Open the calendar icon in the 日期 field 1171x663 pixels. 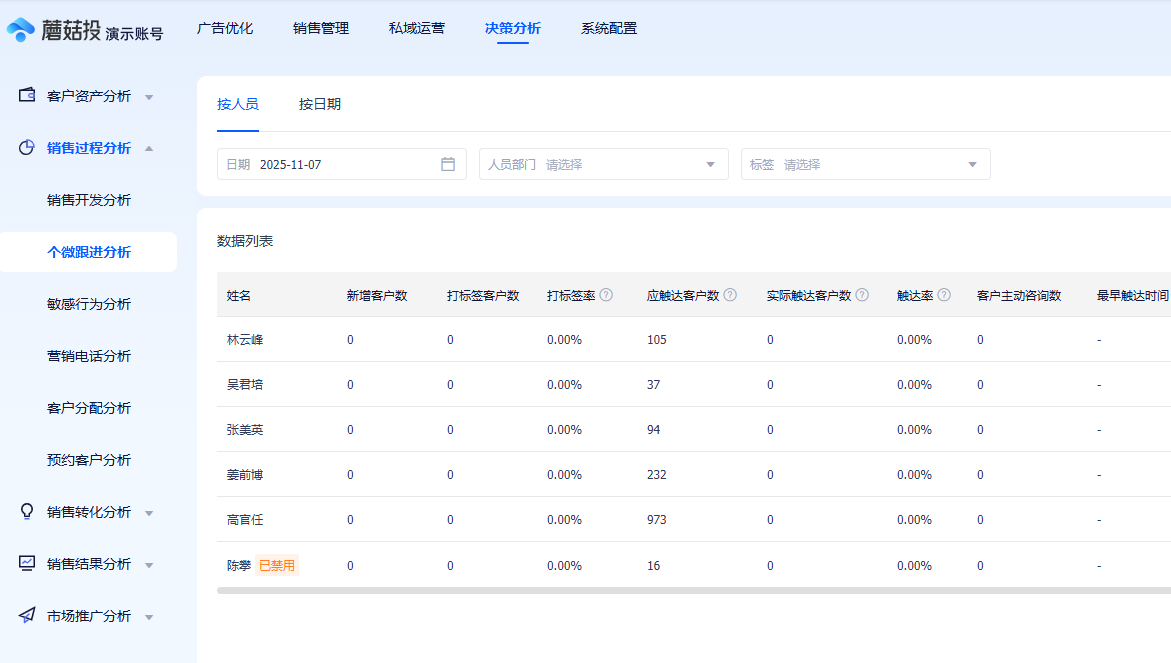tap(447, 163)
